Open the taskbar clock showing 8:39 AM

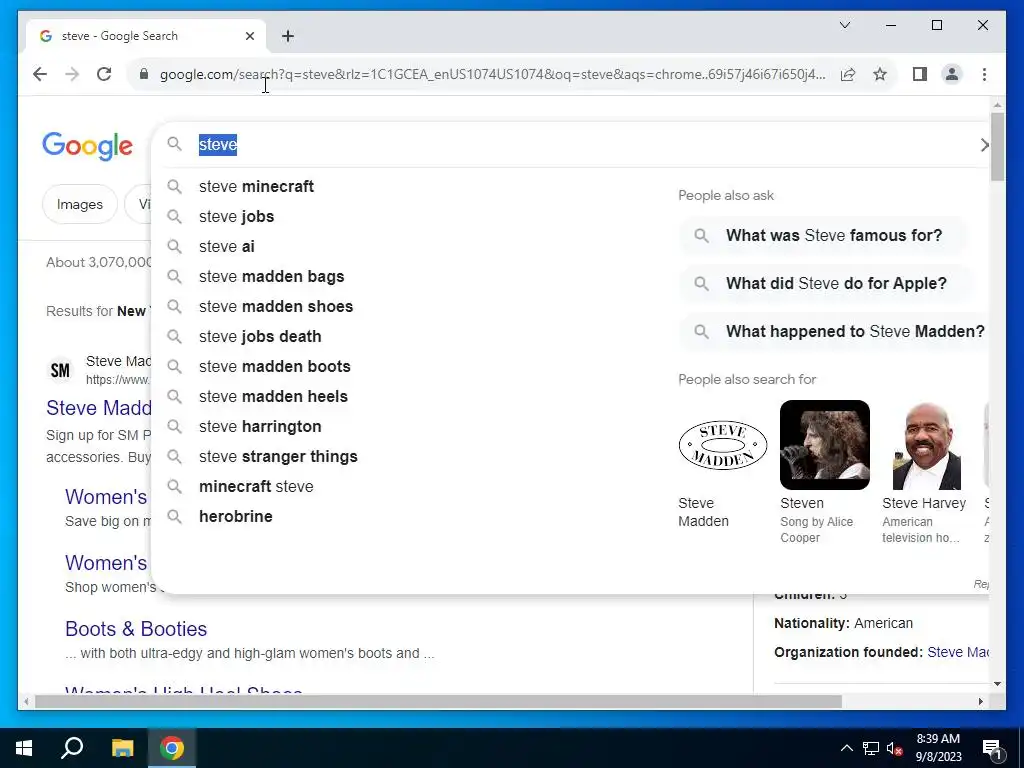pyautogui.click(x=938, y=748)
